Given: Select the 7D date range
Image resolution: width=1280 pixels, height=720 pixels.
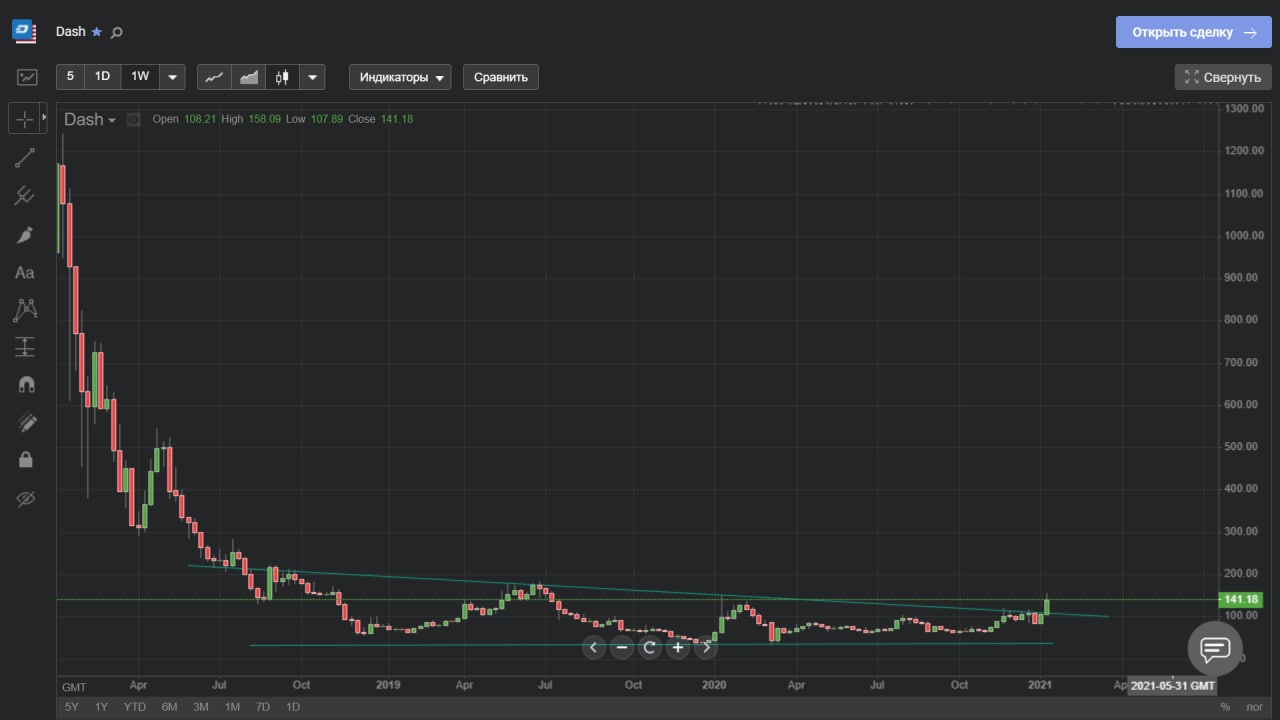Looking at the screenshot, I should pyautogui.click(x=263, y=707).
